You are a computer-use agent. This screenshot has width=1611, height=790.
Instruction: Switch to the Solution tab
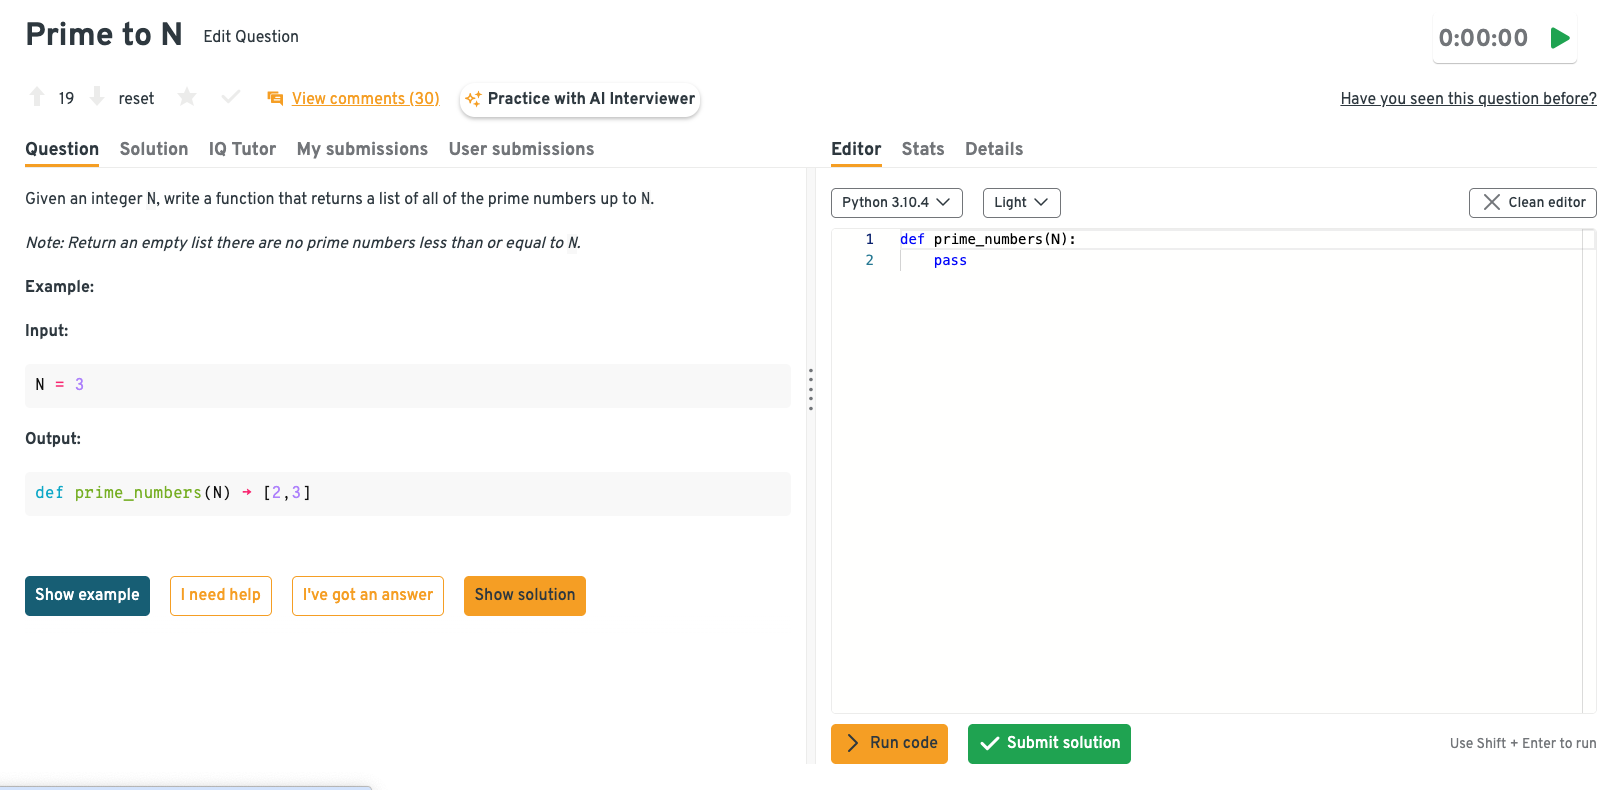[x=154, y=149]
